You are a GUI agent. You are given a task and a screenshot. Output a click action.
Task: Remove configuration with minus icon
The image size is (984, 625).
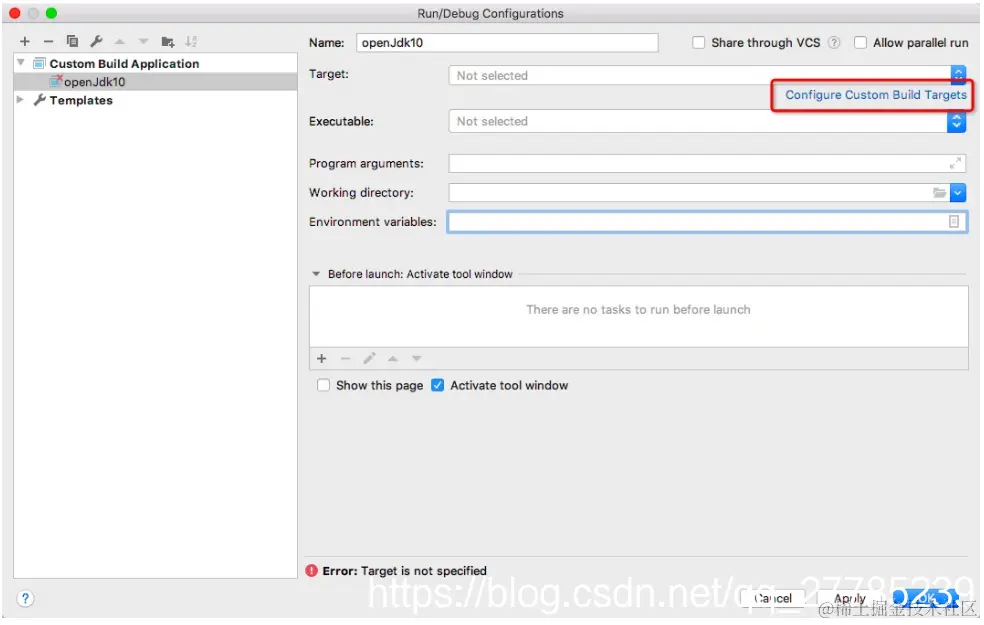coord(48,41)
